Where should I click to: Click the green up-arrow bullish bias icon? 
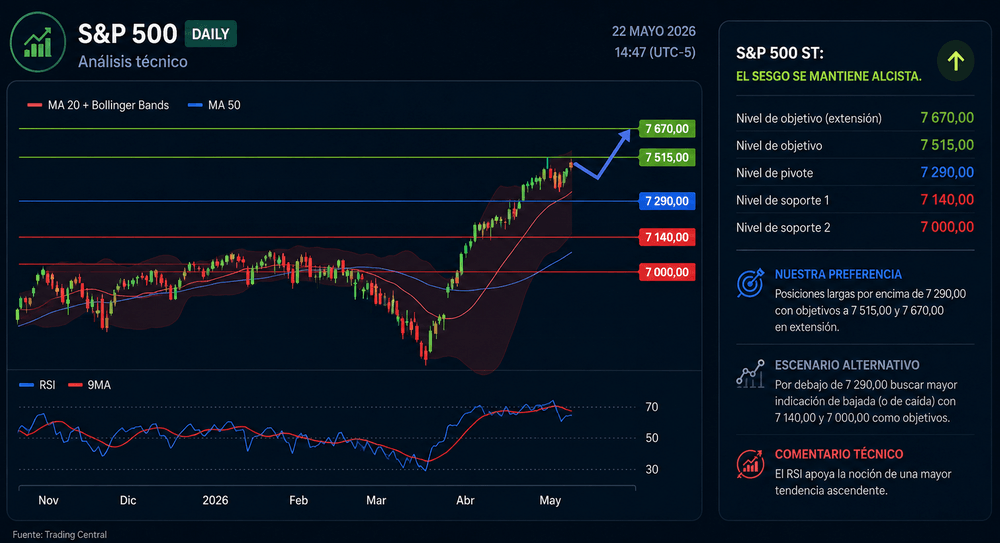pyautogui.click(x=955, y=61)
